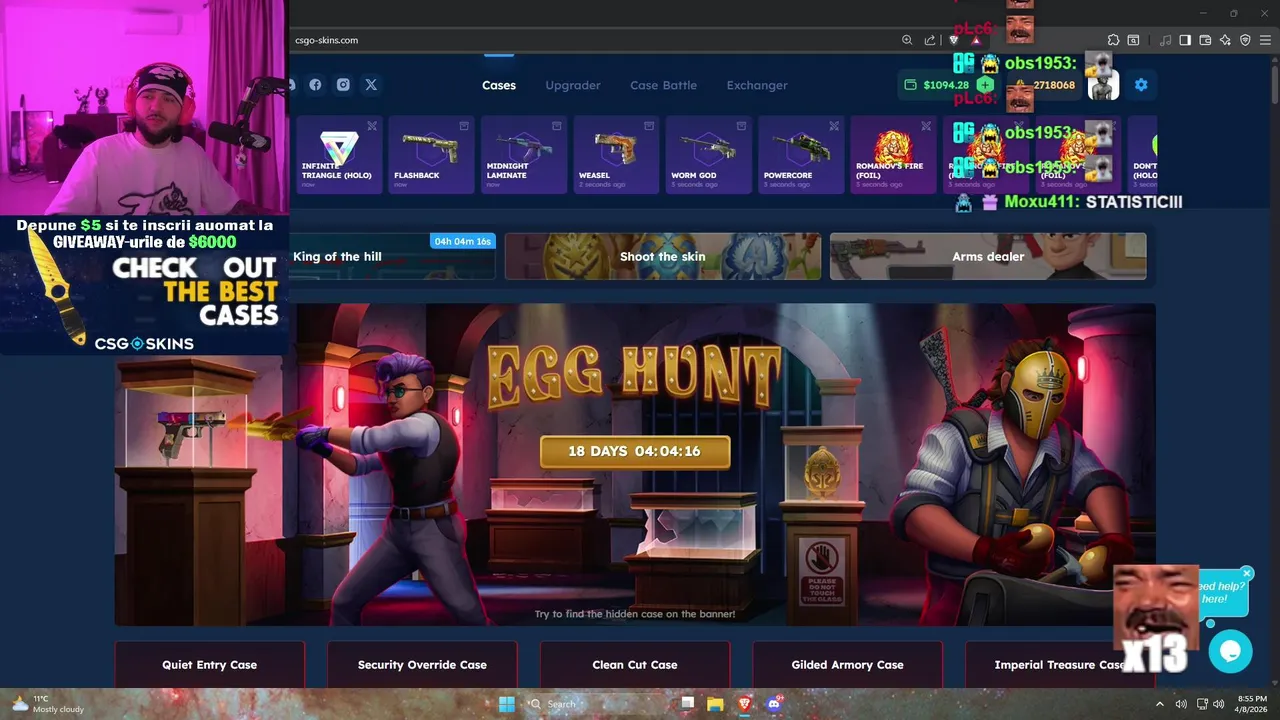Click the Brave Rewards triangle icon
Viewport: 1280px width, 720px height.
(x=976, y=40)
